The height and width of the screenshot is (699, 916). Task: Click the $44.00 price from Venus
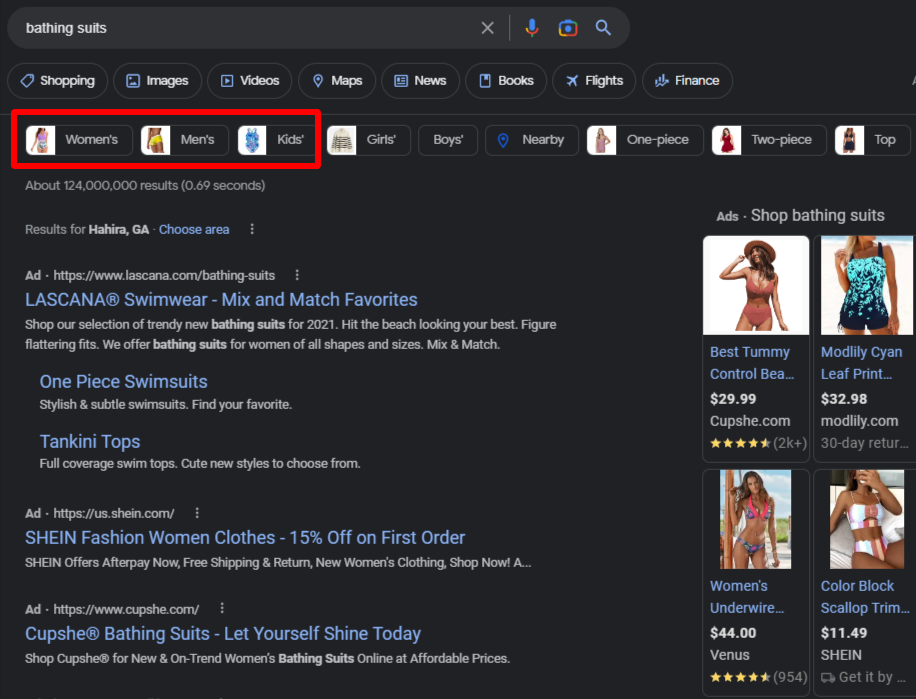(733, 633)
